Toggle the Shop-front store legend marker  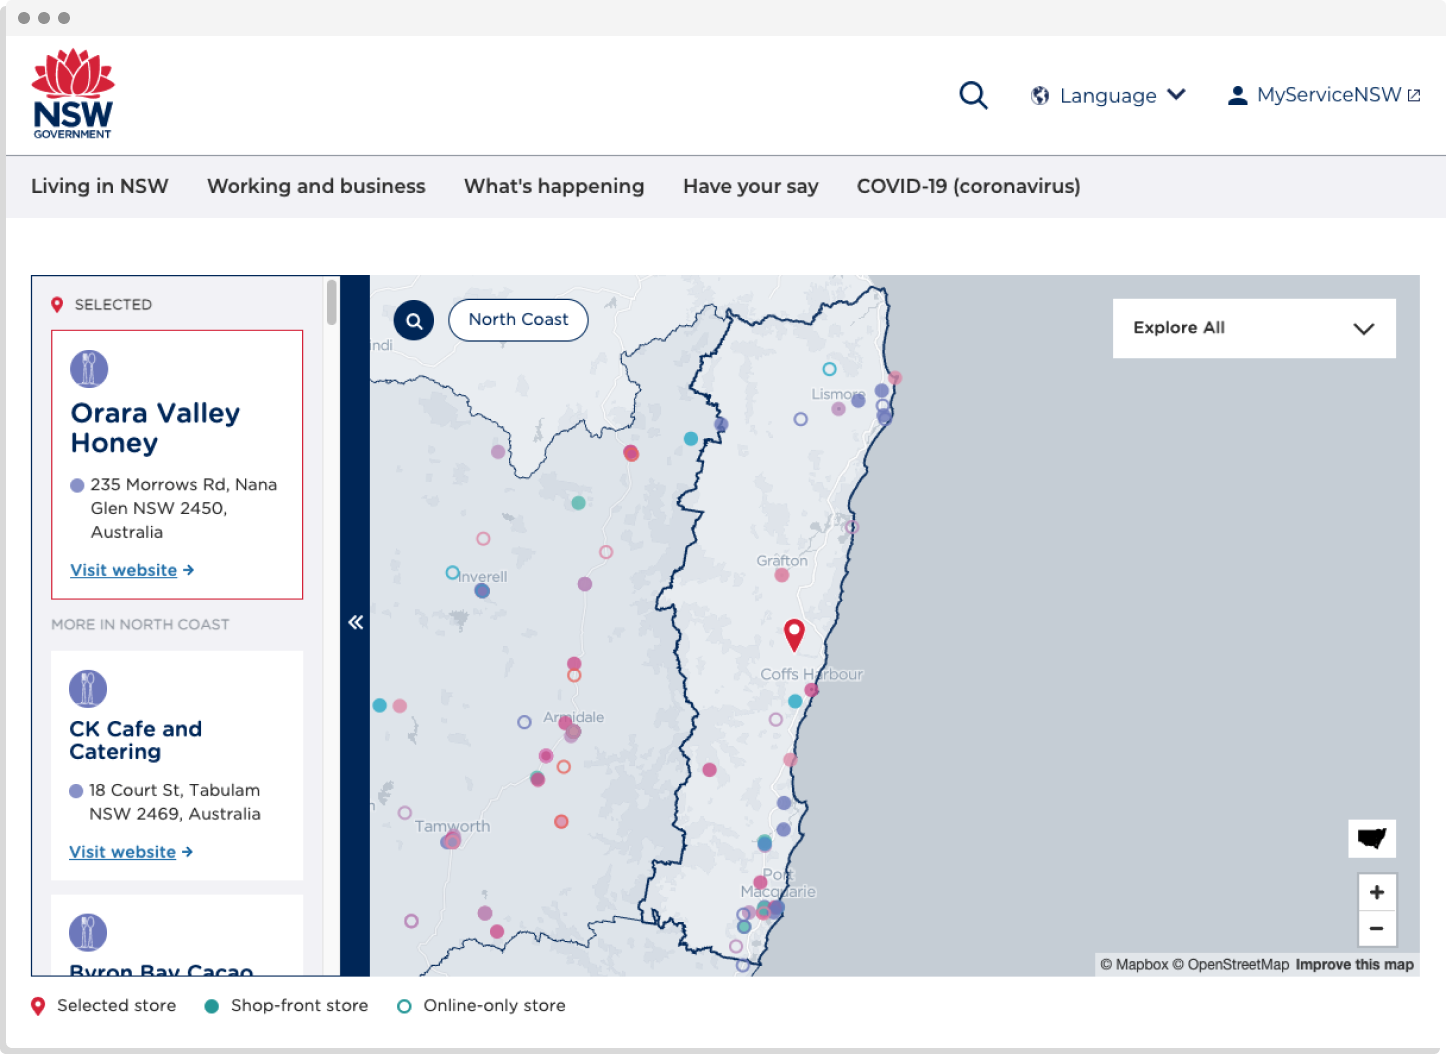pos(212,1006)
